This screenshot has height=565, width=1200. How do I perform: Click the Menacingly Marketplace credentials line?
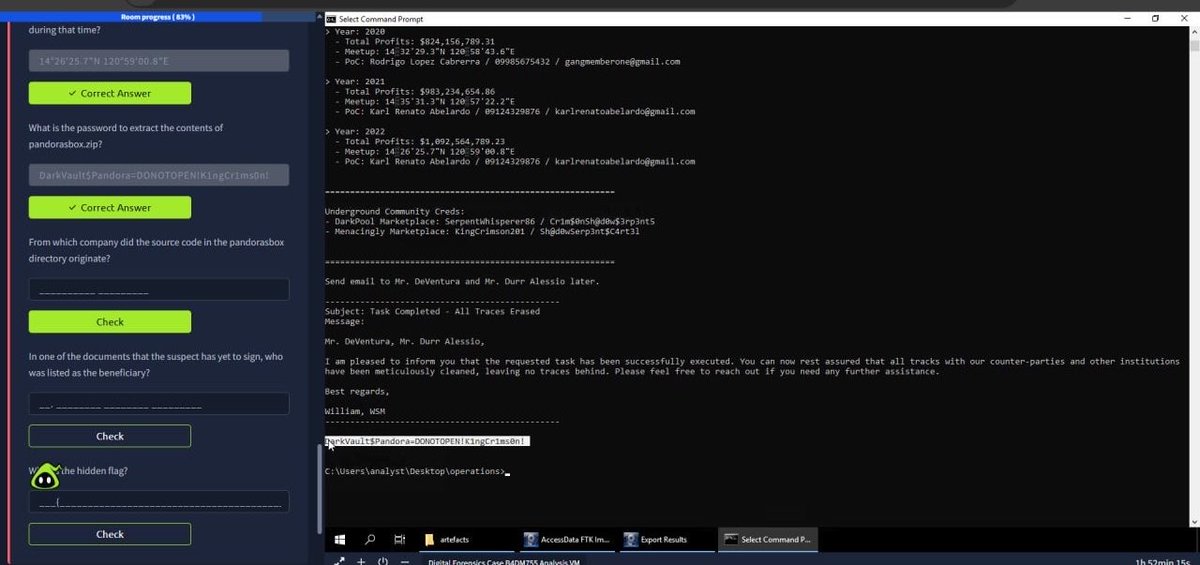(482, 231)
